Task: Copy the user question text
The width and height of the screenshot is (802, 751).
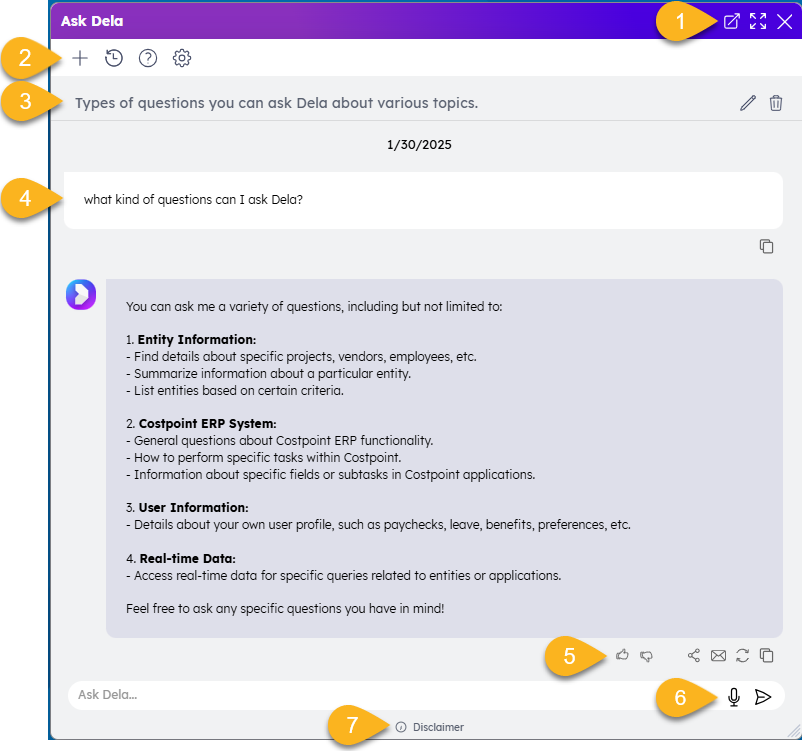Action: (766, 246)
